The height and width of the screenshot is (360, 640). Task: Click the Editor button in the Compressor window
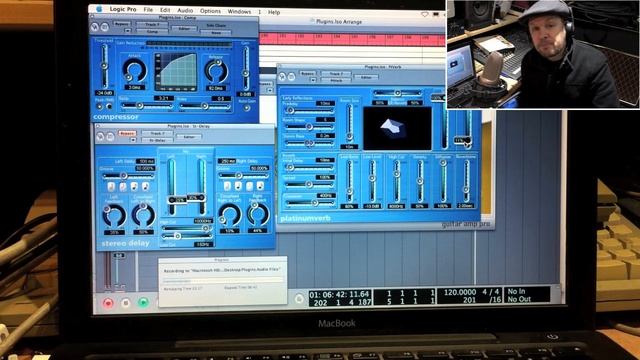[184, 29]
